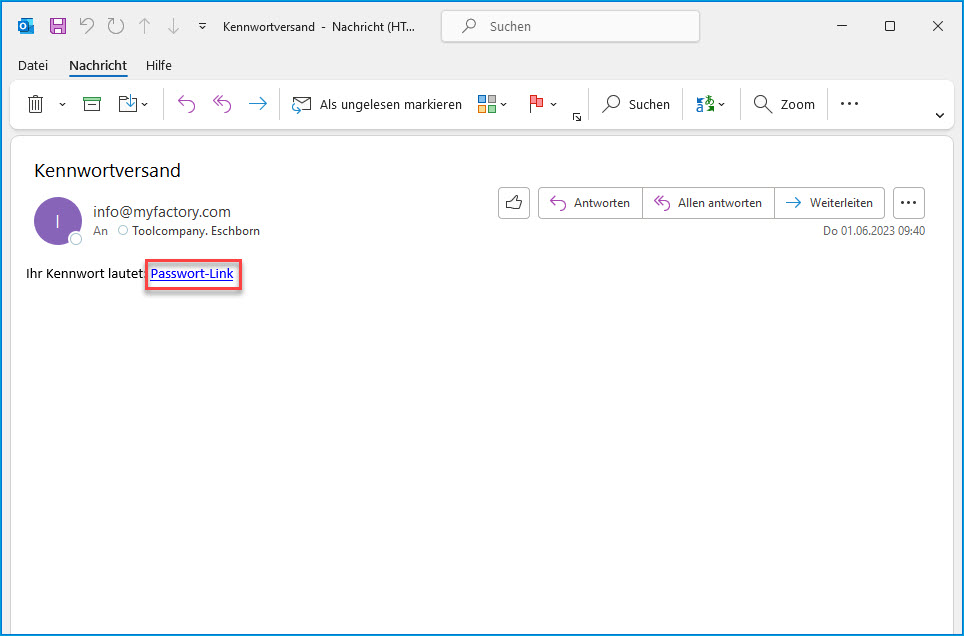Mark message as unread

click(377, 104)
